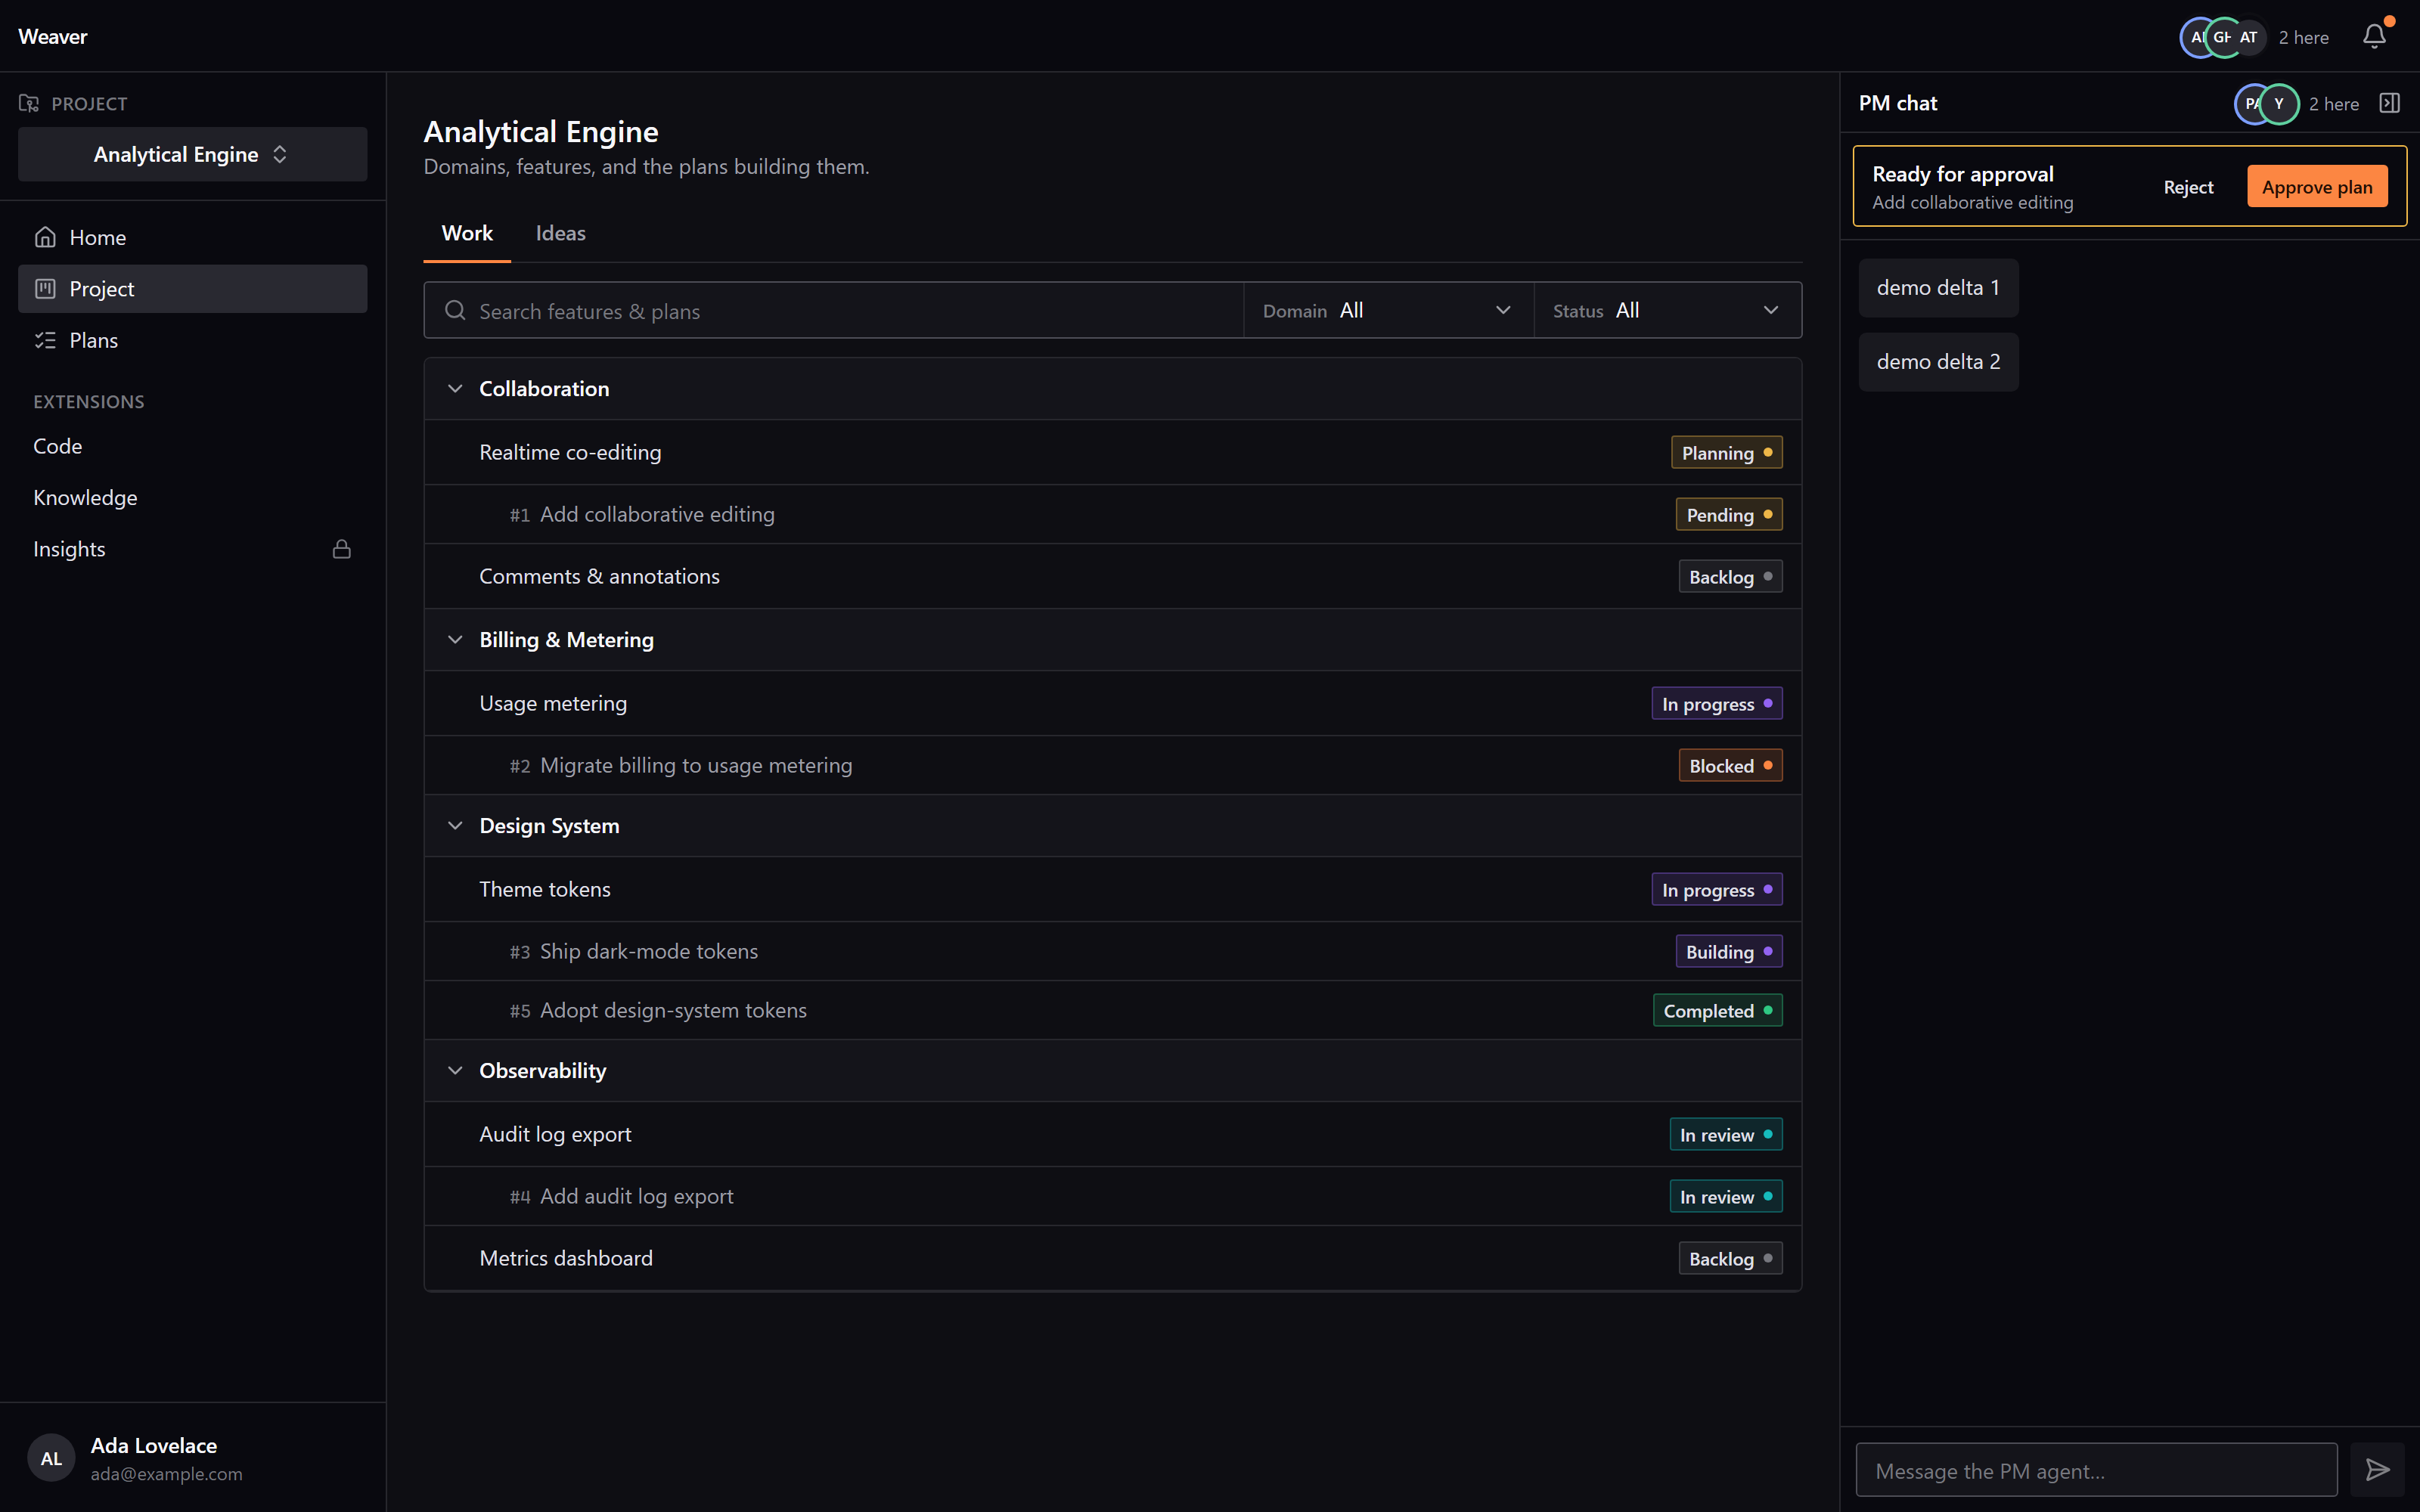Click the Weaver logo text
Image resolution: width=2420 pixels, height=1512 pixels.
(x=53, y=37)
